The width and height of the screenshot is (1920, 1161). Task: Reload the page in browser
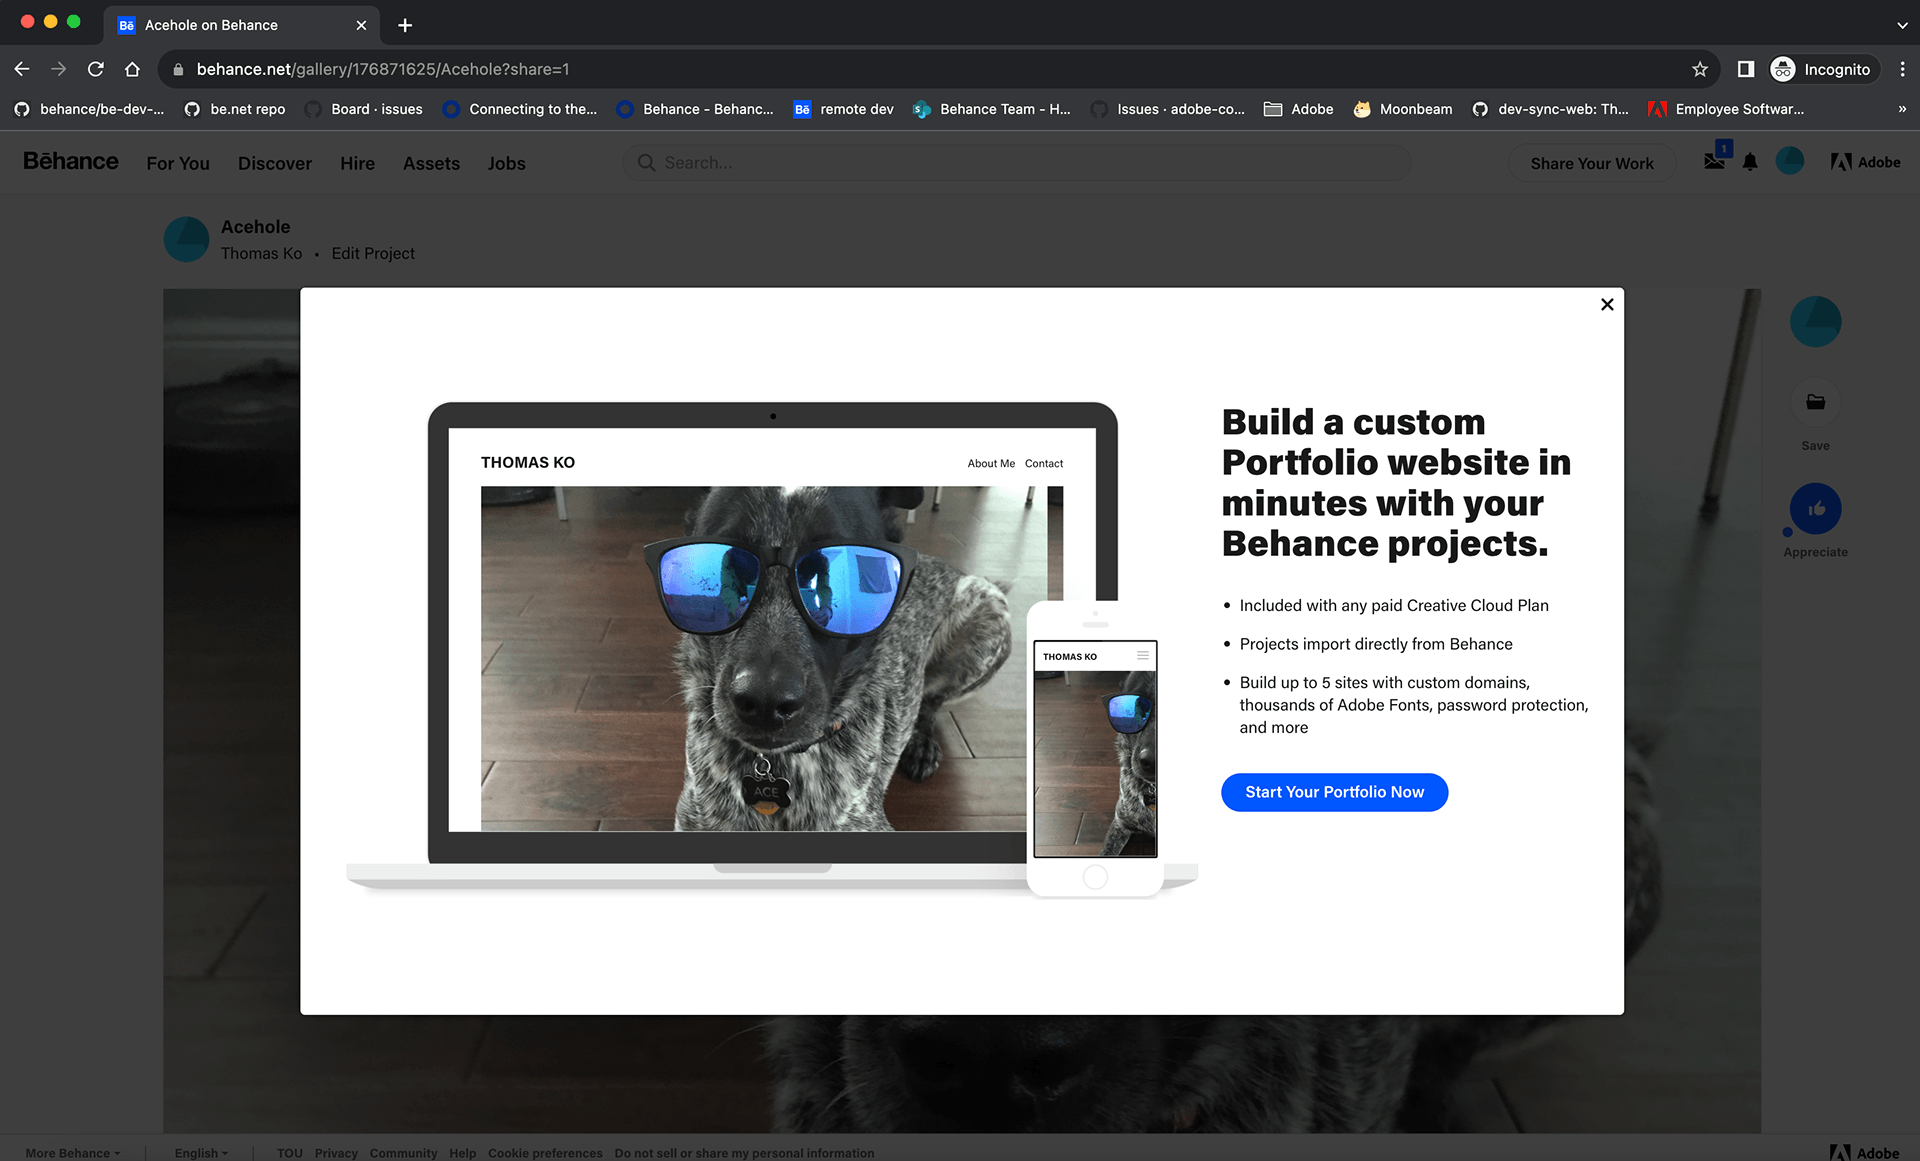[96, 69]
